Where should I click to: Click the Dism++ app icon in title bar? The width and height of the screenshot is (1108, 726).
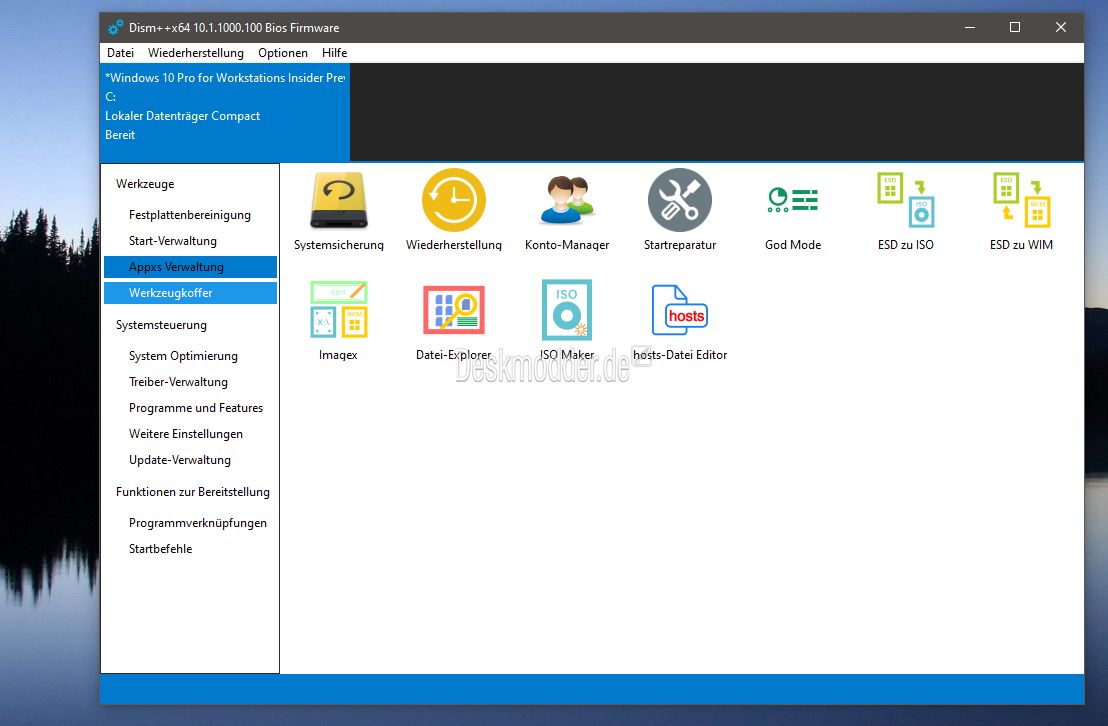(x=115, y=28)
